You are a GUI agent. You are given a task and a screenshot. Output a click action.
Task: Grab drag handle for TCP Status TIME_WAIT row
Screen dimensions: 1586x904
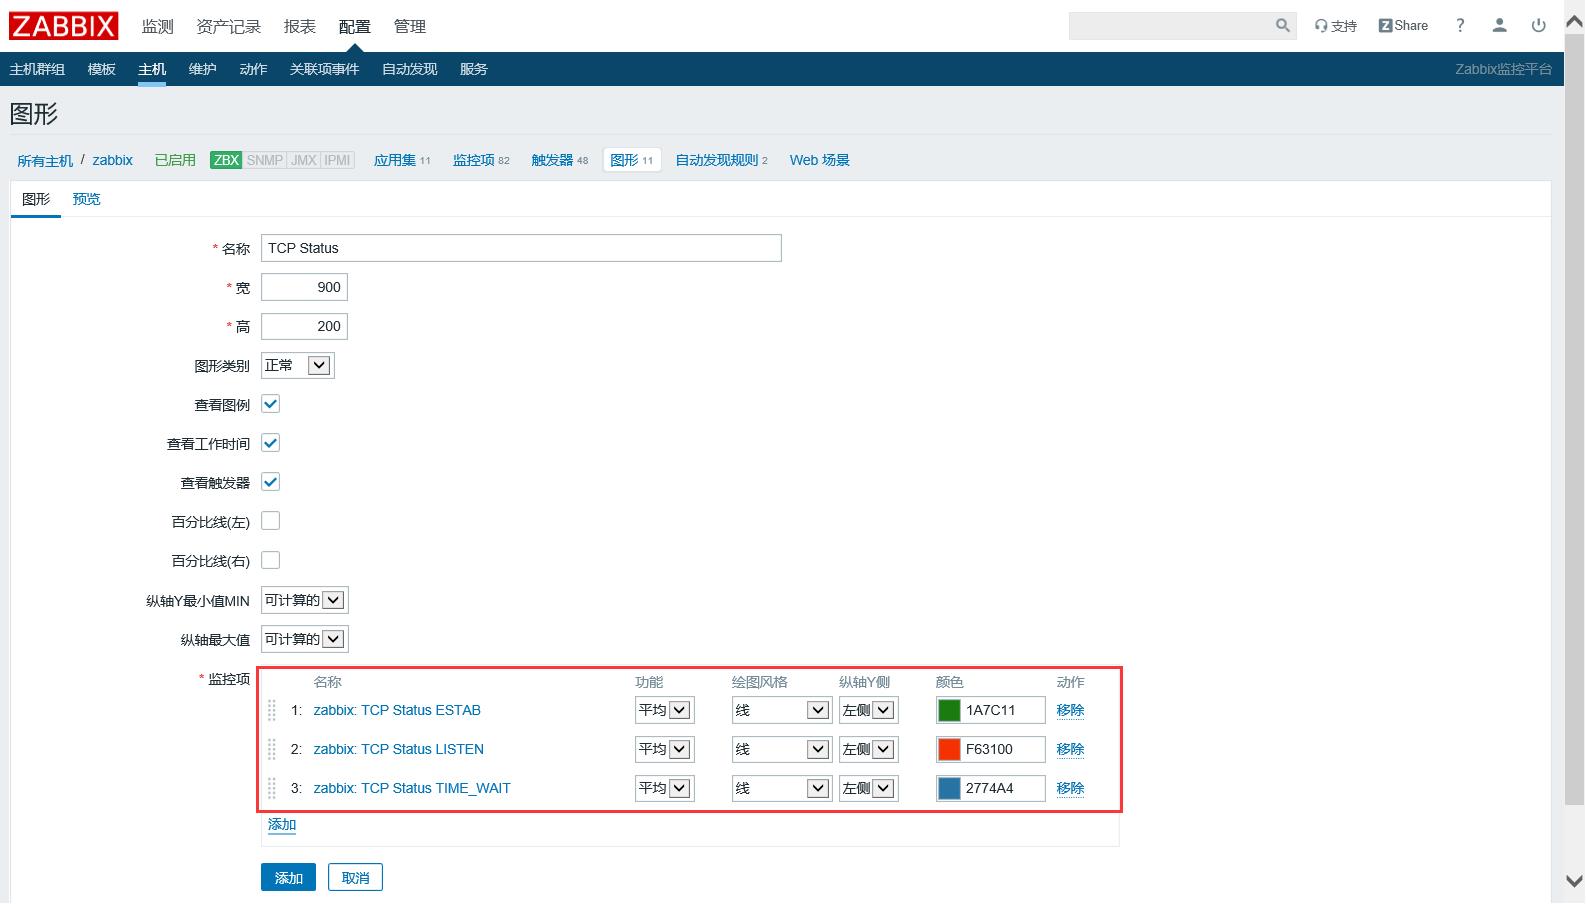[272, 788]
